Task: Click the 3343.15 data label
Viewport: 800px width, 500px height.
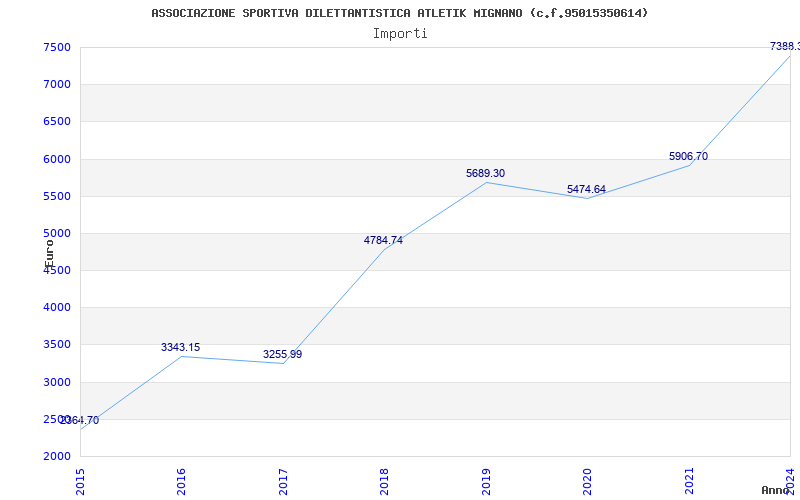Action: 181,347
